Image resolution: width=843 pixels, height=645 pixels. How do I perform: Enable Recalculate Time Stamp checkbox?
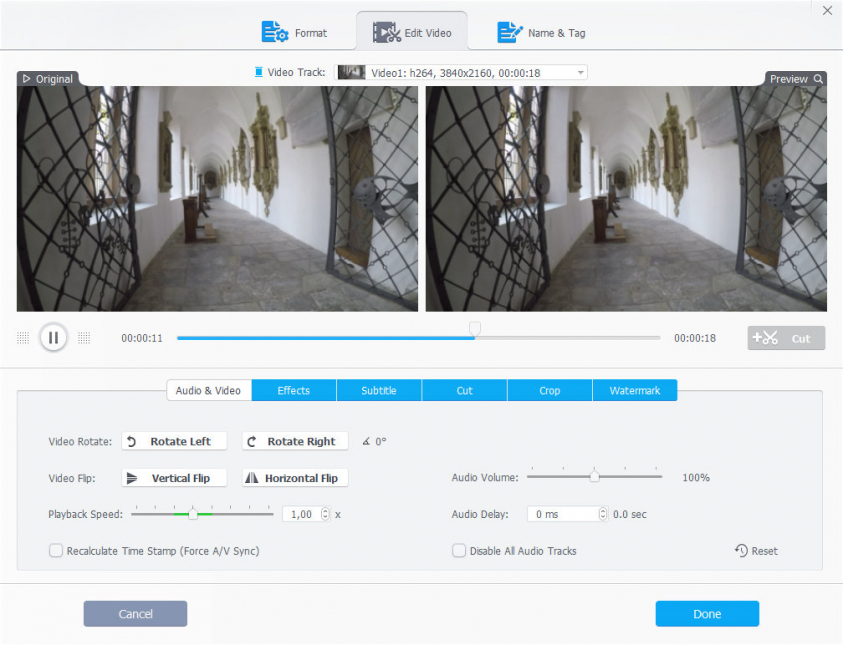56,551
